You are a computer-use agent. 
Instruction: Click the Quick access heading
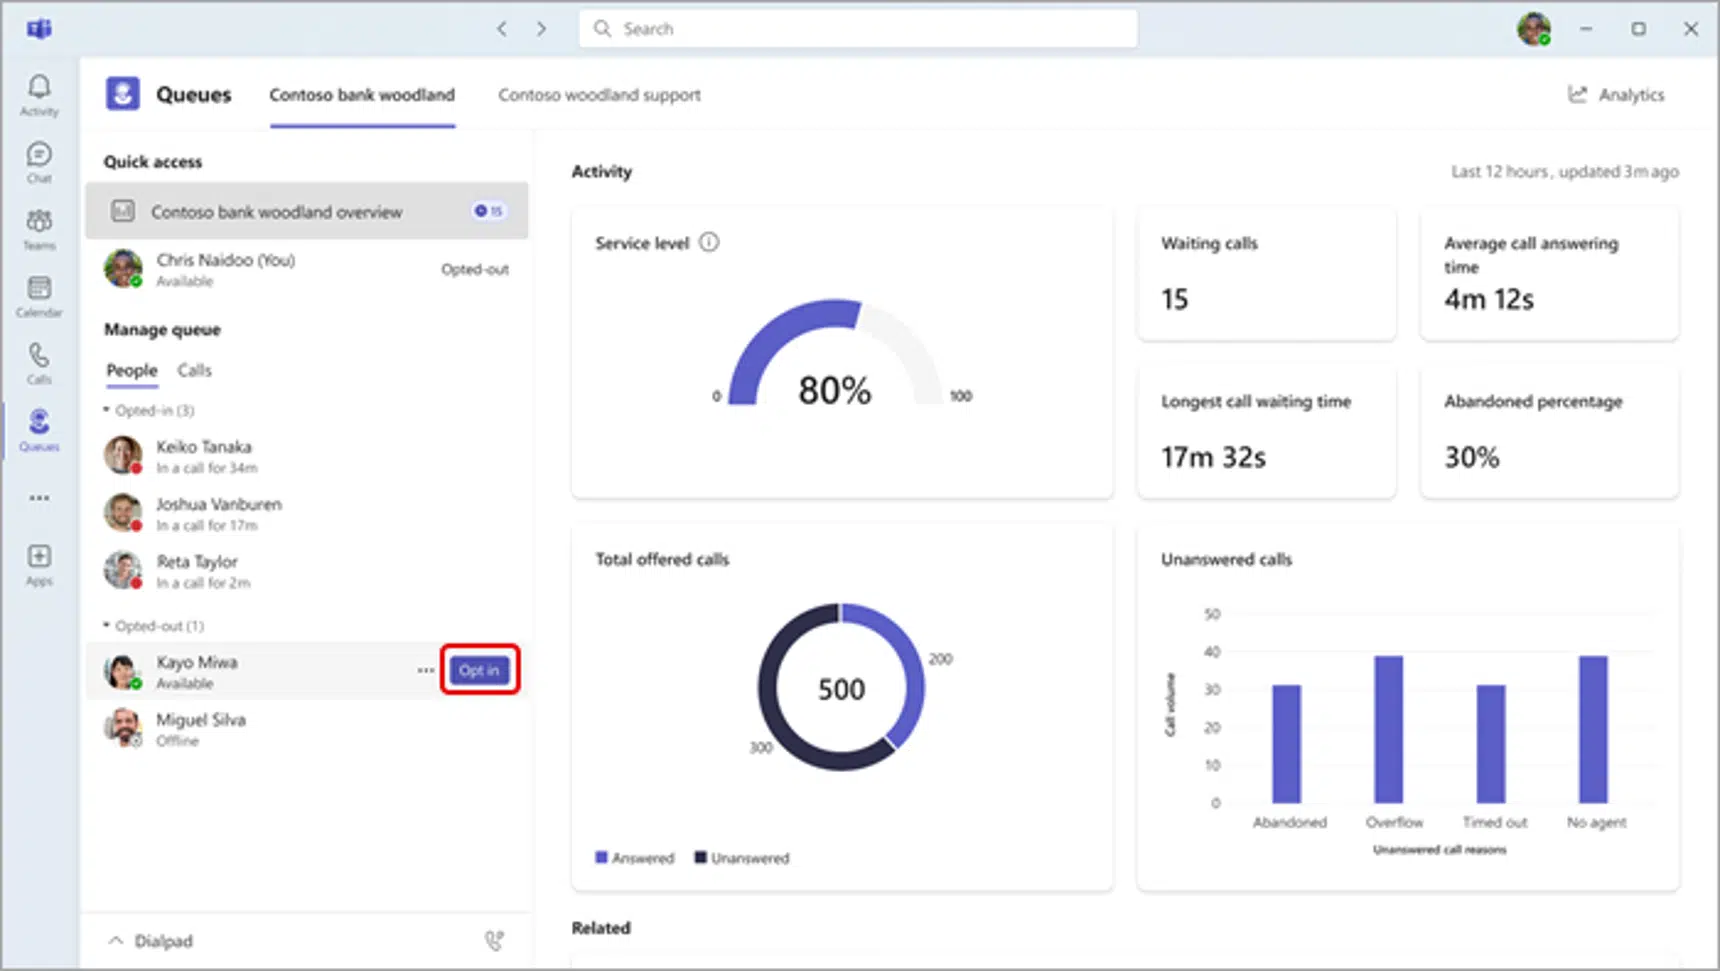tap(153, 162)
